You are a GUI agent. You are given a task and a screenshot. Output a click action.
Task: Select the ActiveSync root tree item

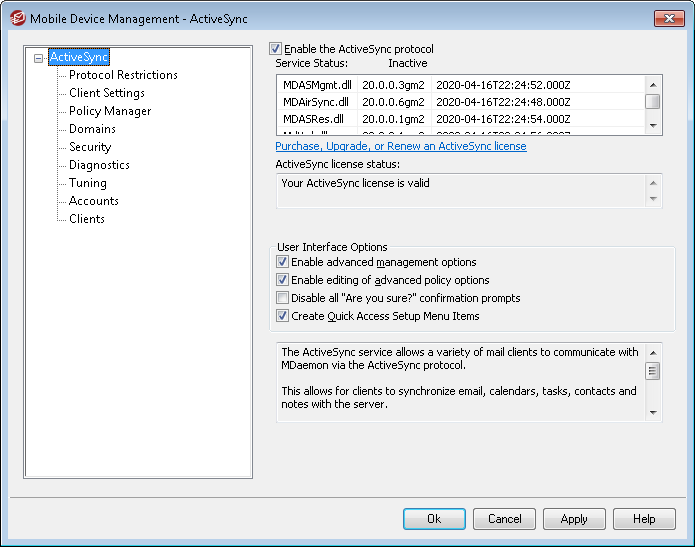point(78,57)
